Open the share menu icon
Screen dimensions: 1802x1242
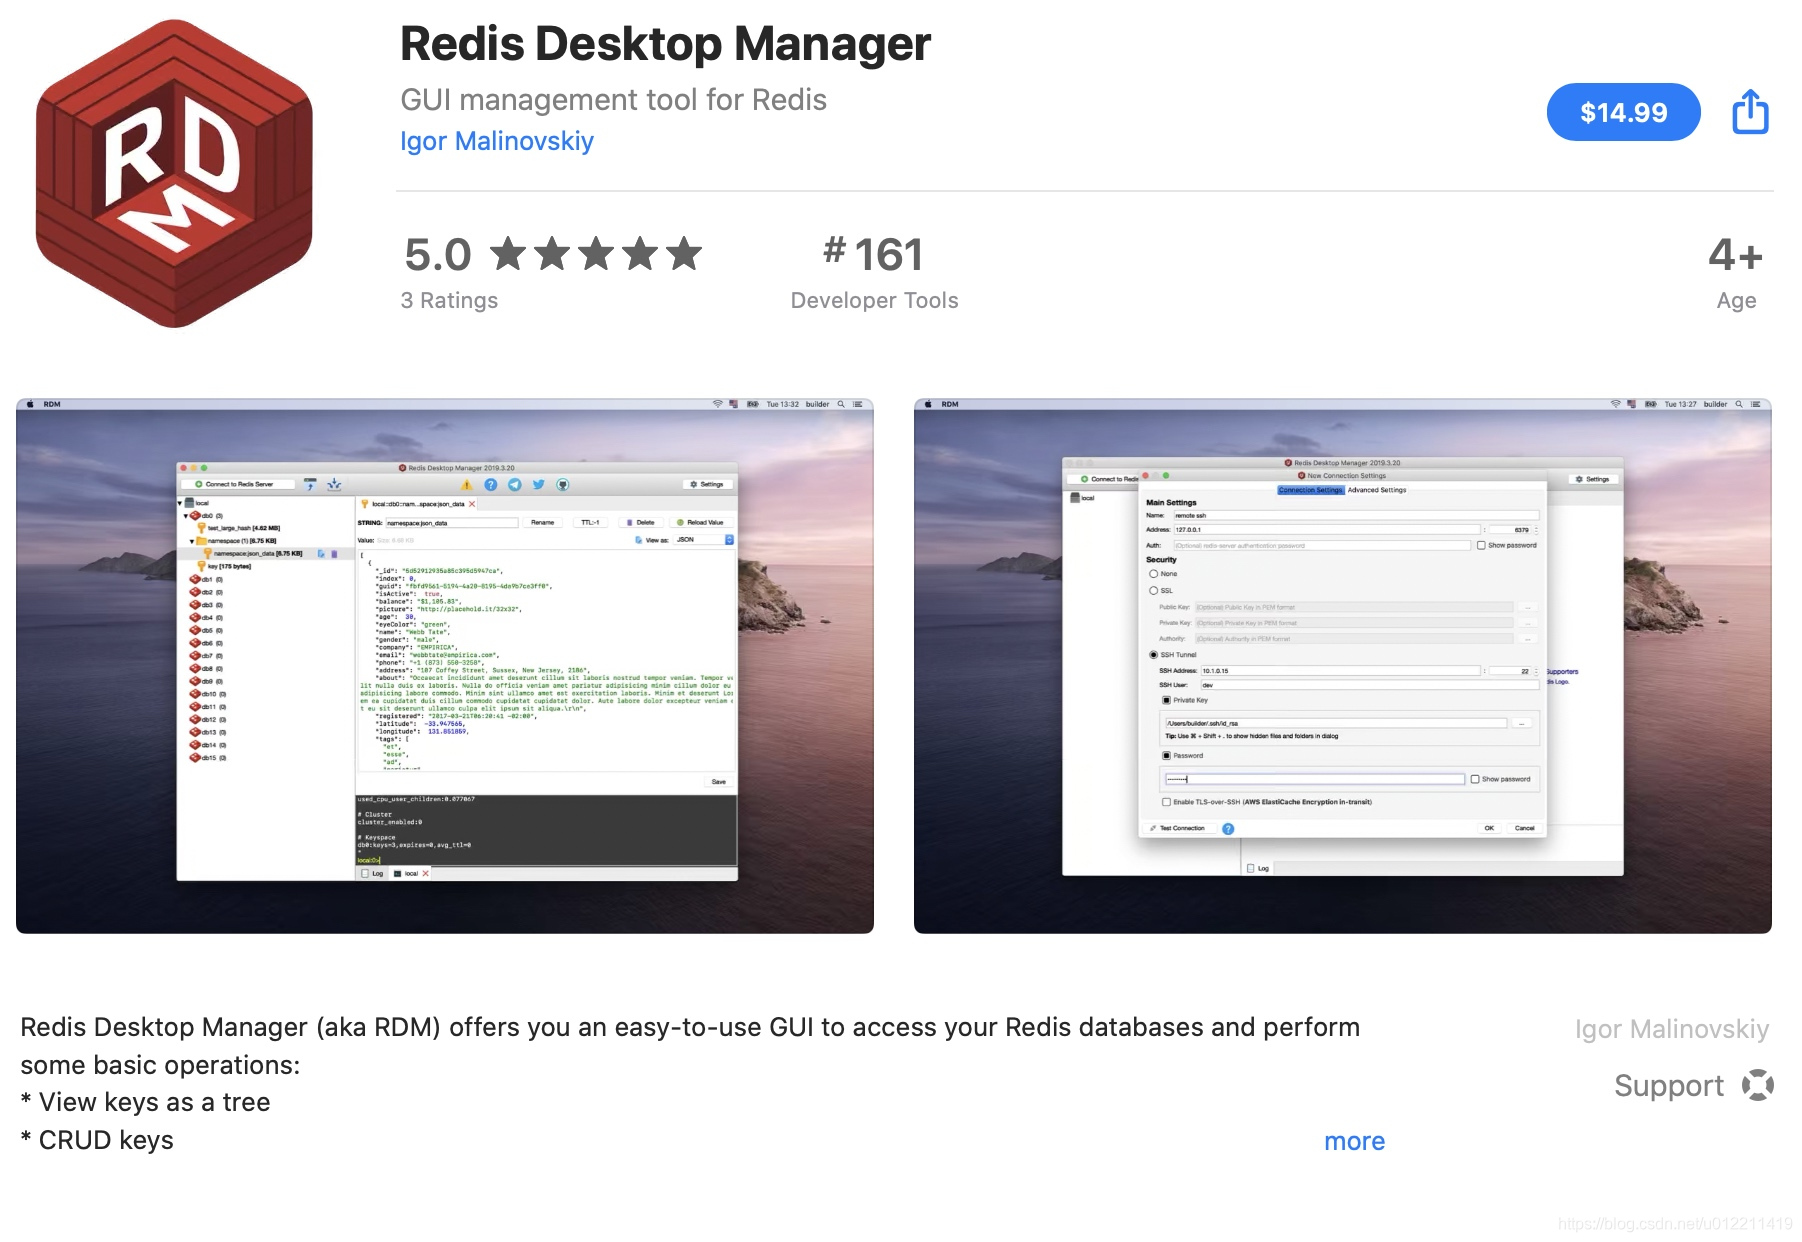click(1750, 111)
